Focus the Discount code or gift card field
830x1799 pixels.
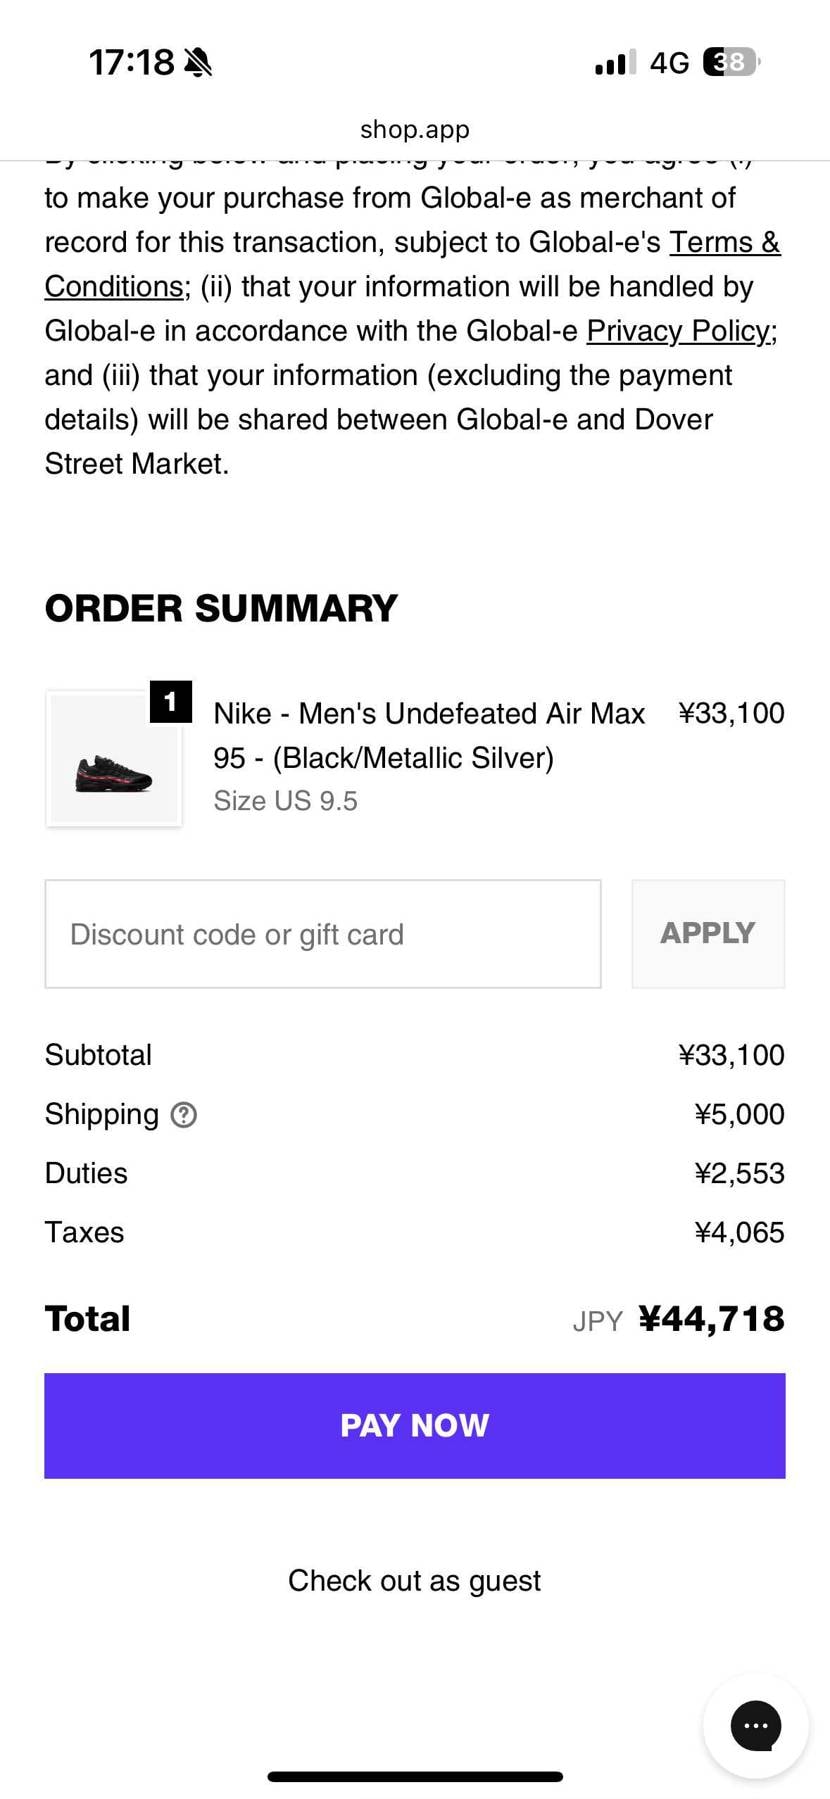tap(322, 934)
